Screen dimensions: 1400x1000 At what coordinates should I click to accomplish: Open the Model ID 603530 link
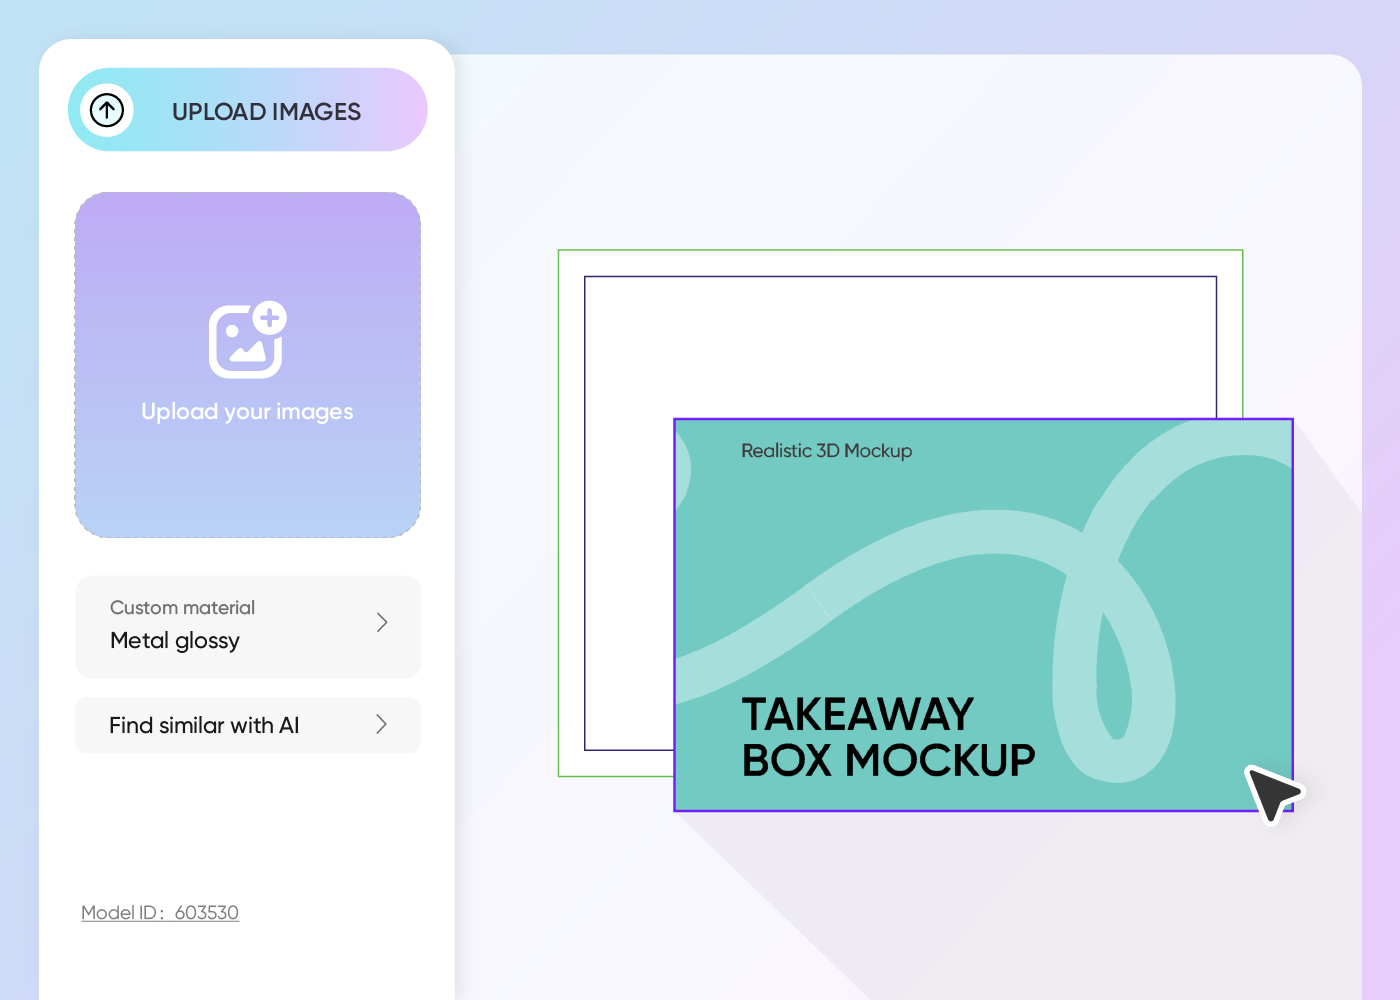tap(159, 912)
